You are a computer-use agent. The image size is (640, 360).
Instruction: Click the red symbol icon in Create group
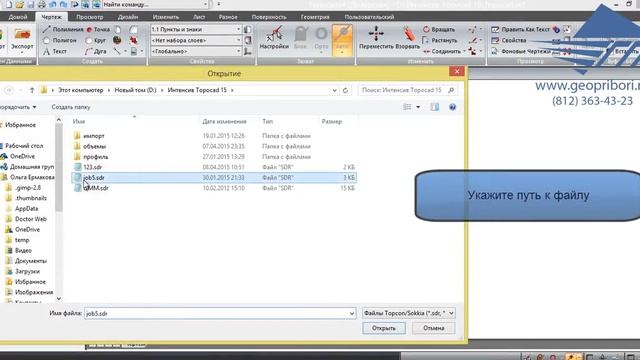pos(133,40)
